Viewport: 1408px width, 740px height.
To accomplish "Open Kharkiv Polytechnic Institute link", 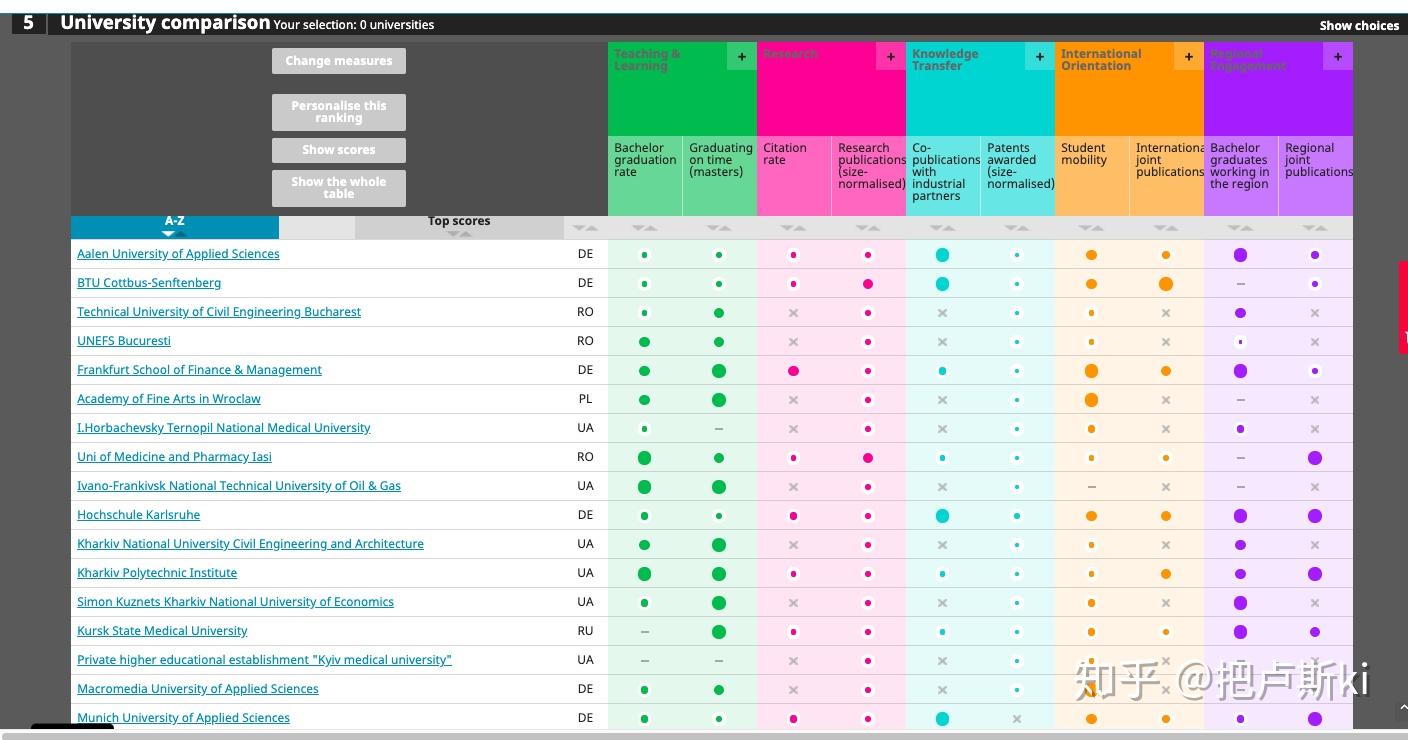I will pyautogui.click(x=157, y=573).
